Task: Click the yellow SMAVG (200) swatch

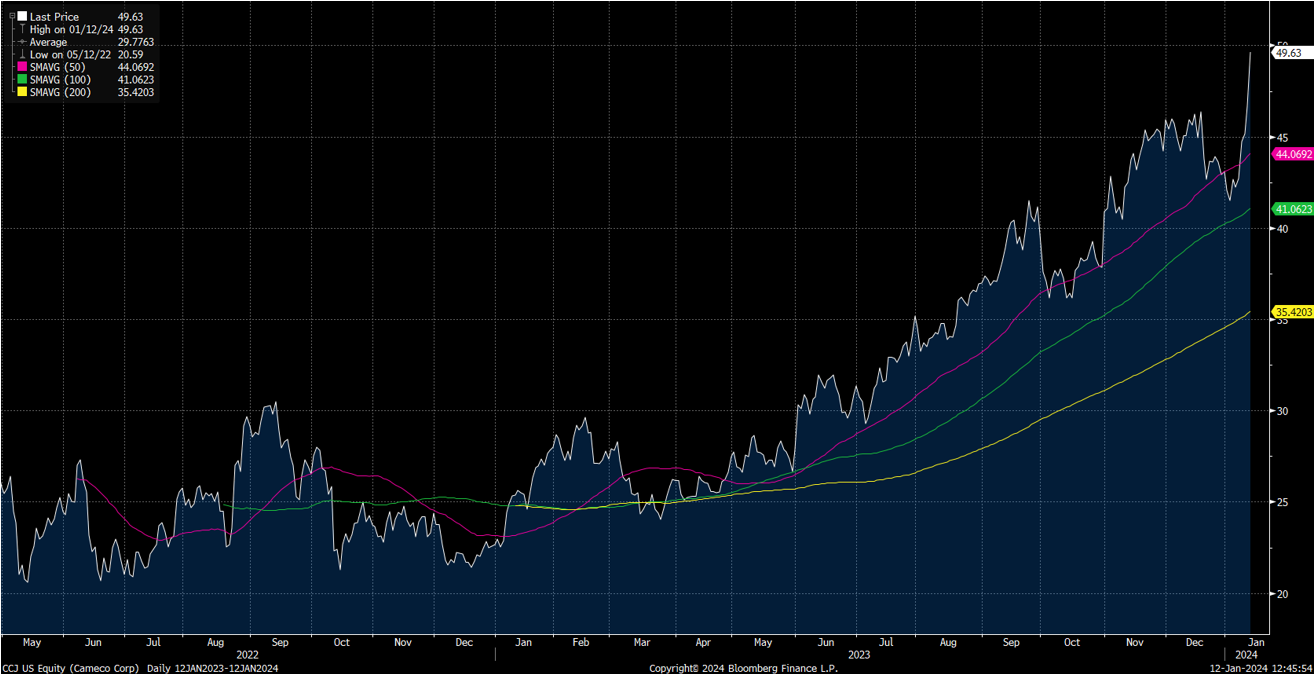Action: (x=22, y=92)
